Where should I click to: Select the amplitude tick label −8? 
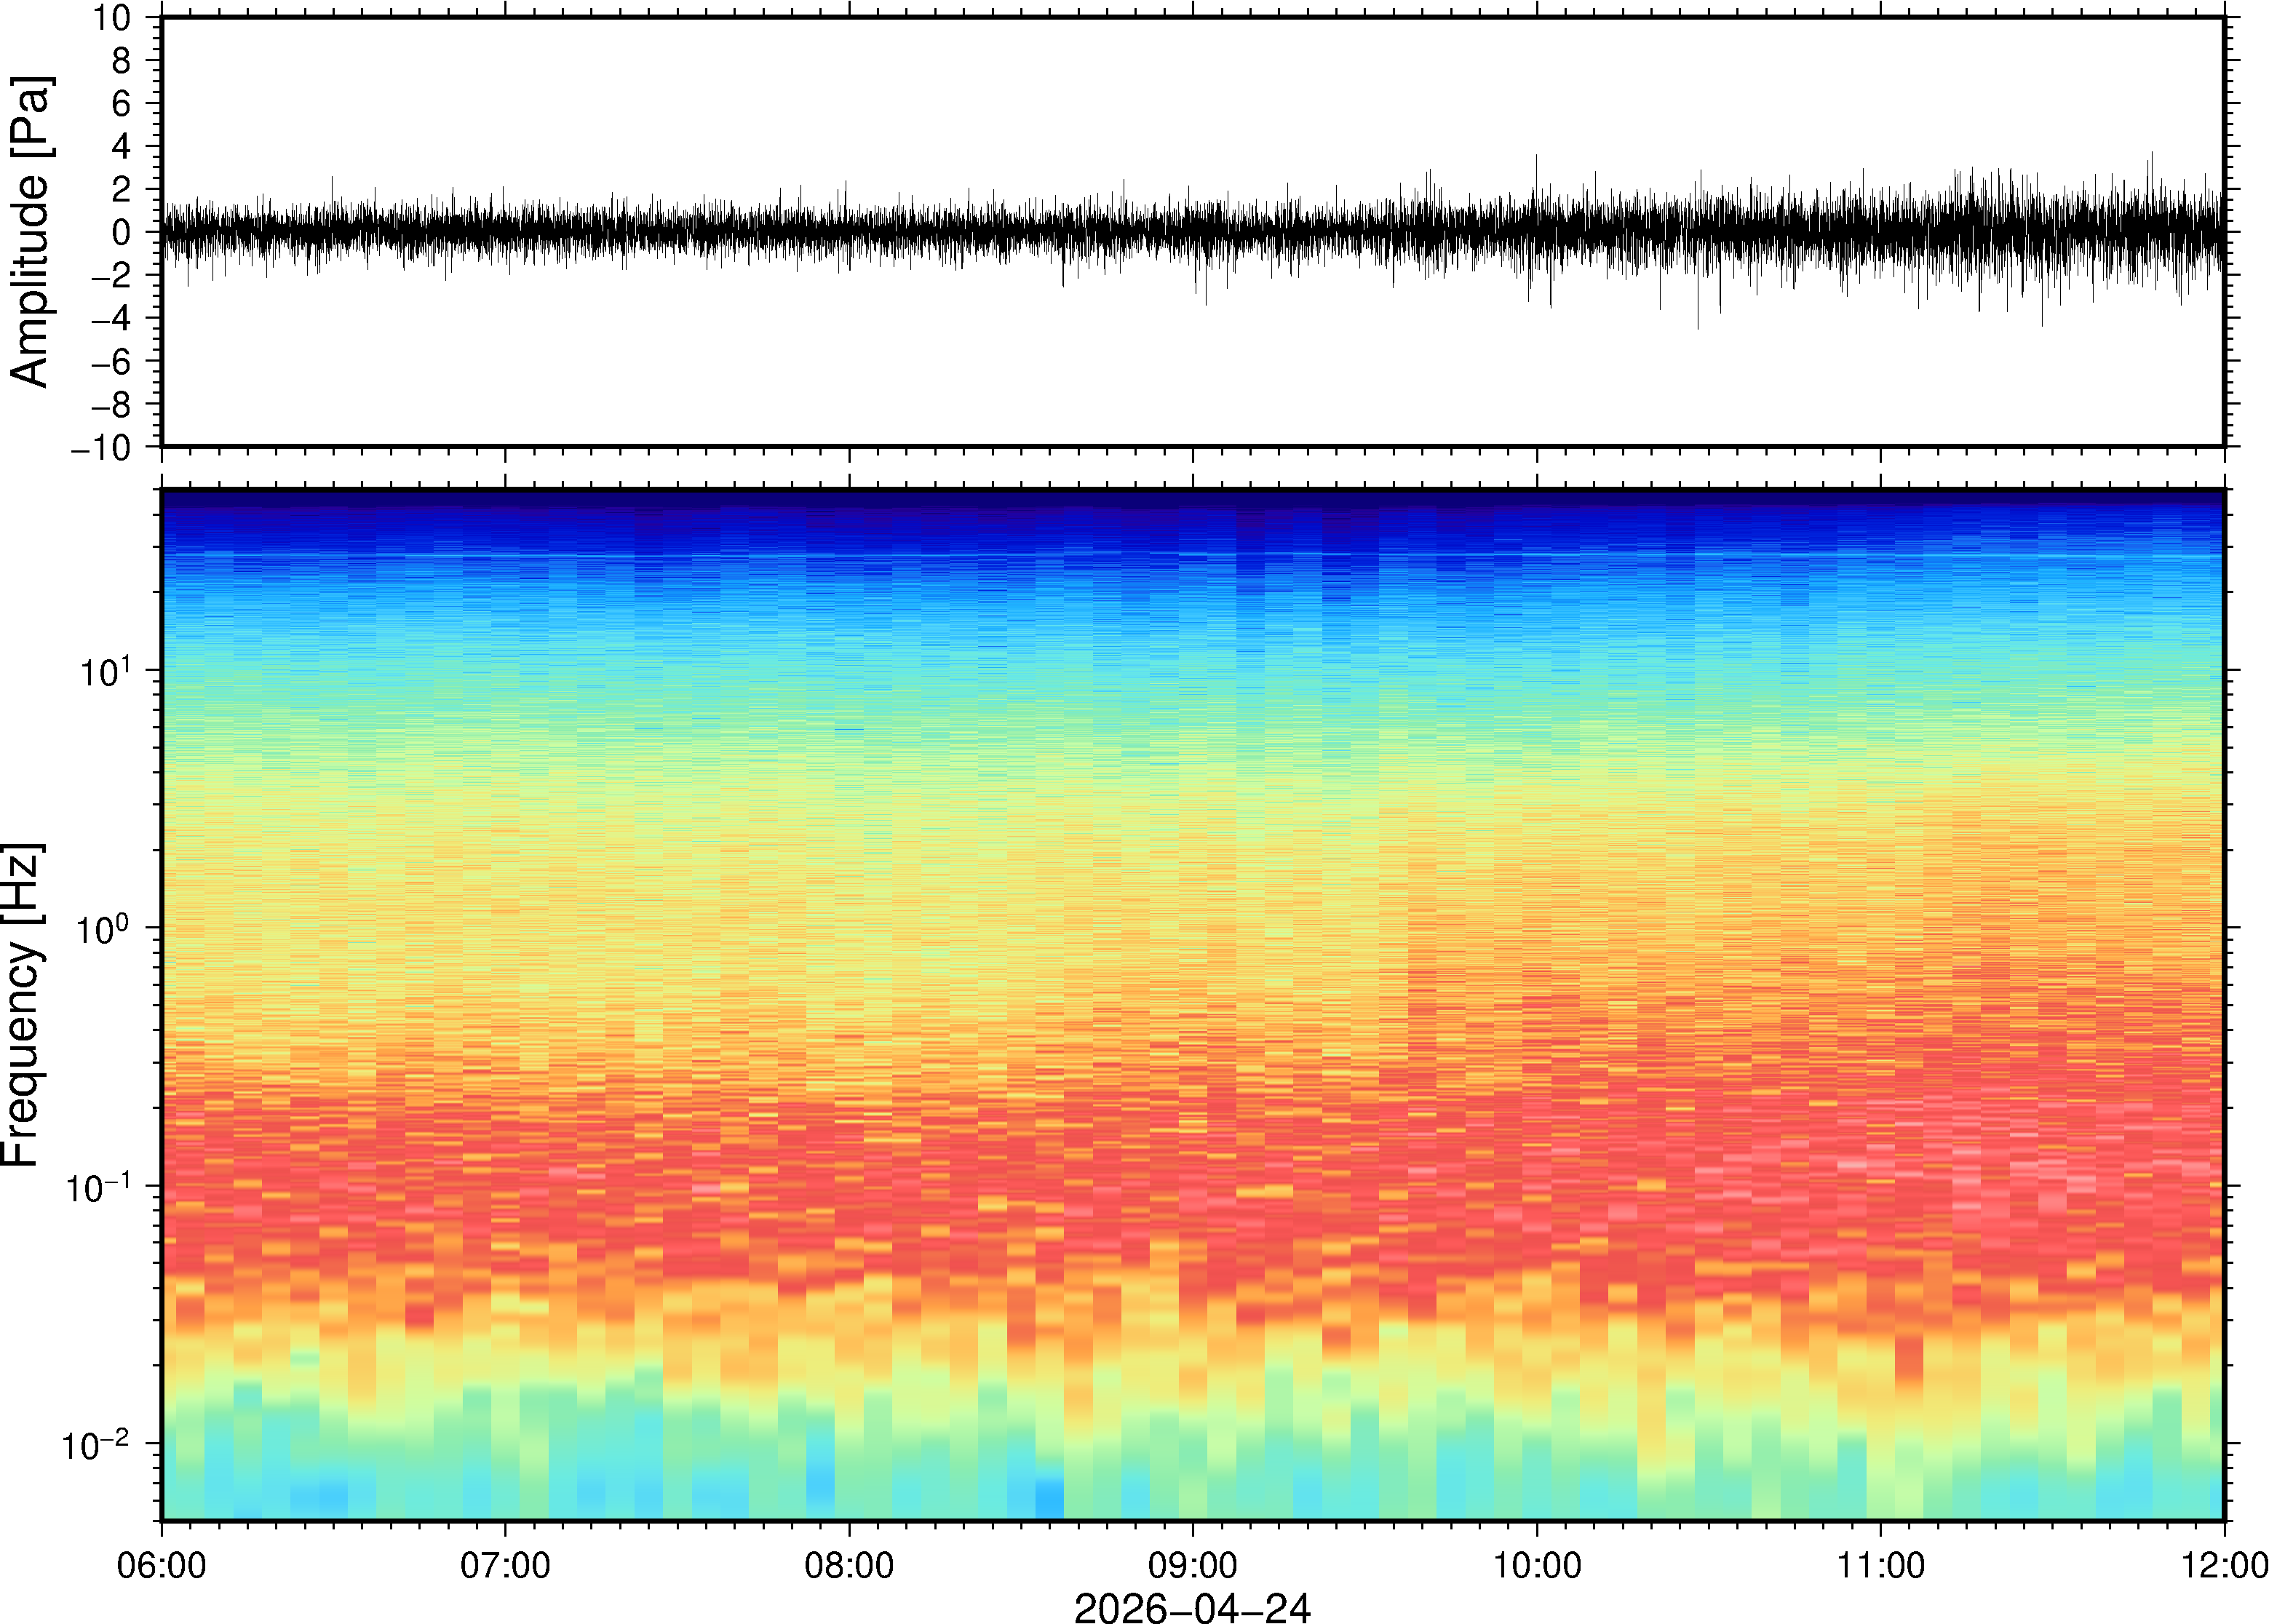click(x=110, y=405)
